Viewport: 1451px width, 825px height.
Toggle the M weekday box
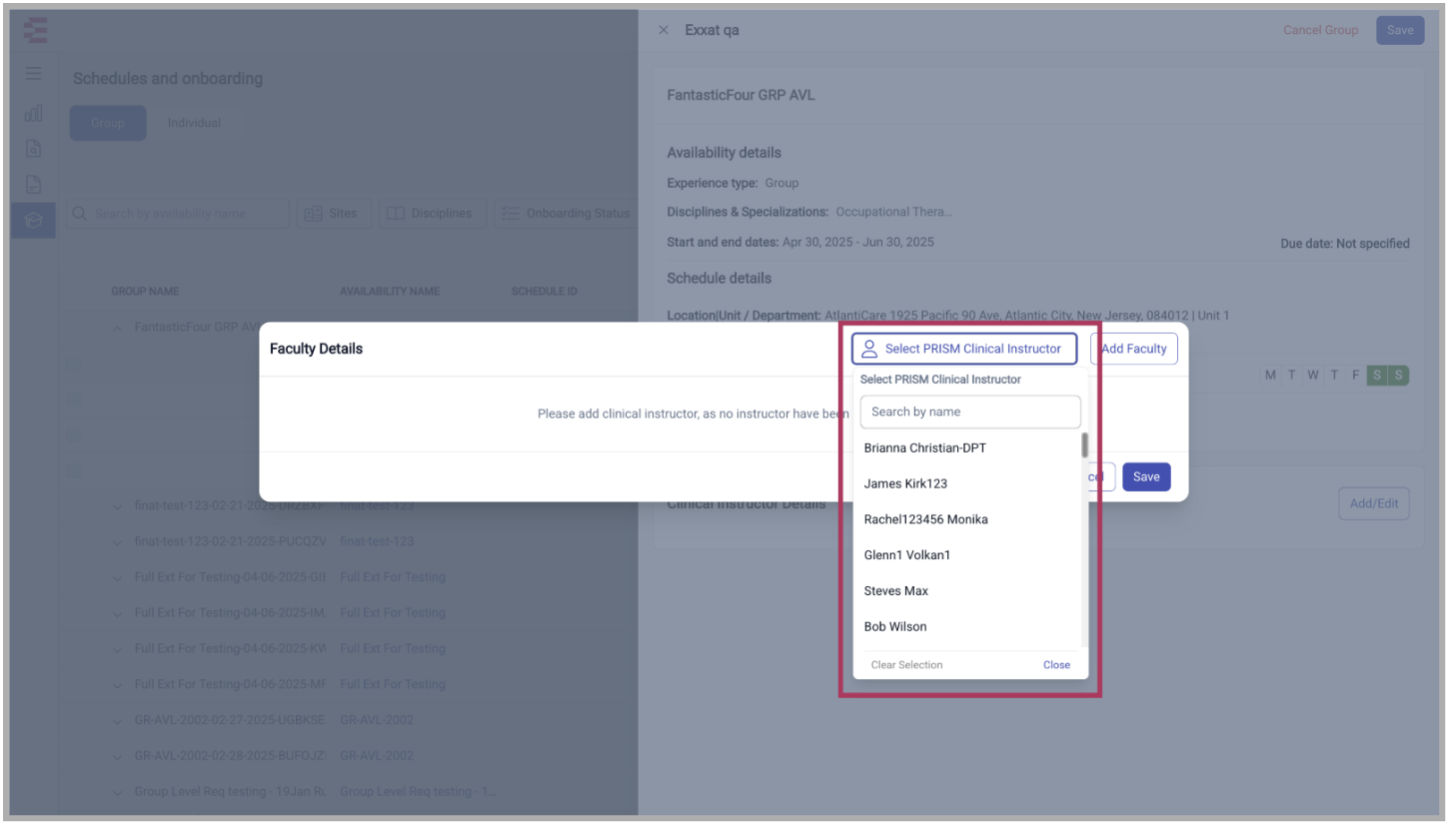click(1270, 375)
